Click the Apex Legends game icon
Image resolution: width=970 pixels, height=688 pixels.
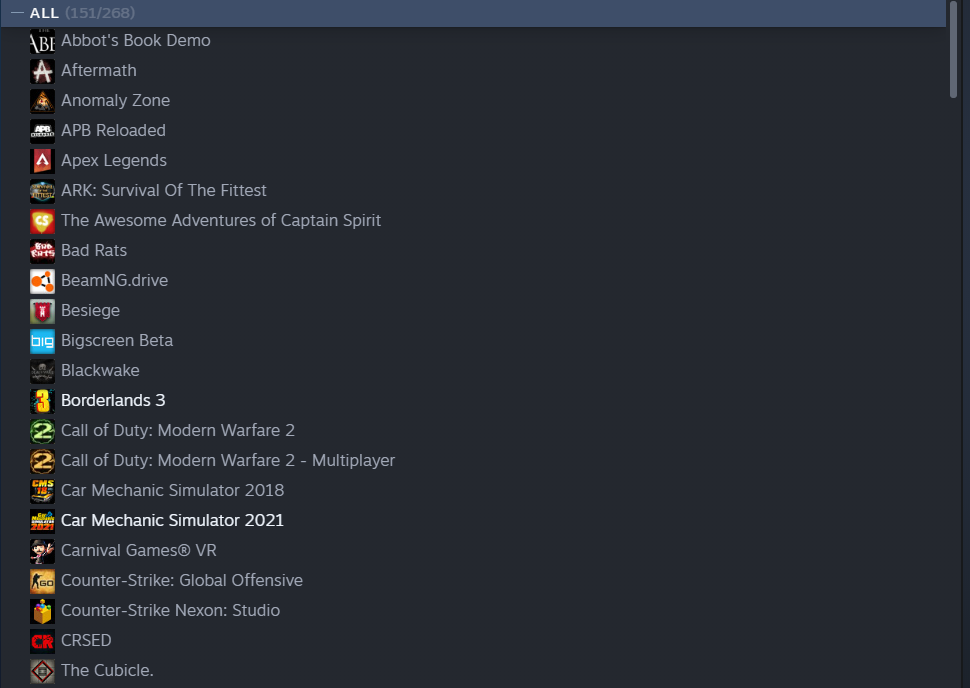42,160
